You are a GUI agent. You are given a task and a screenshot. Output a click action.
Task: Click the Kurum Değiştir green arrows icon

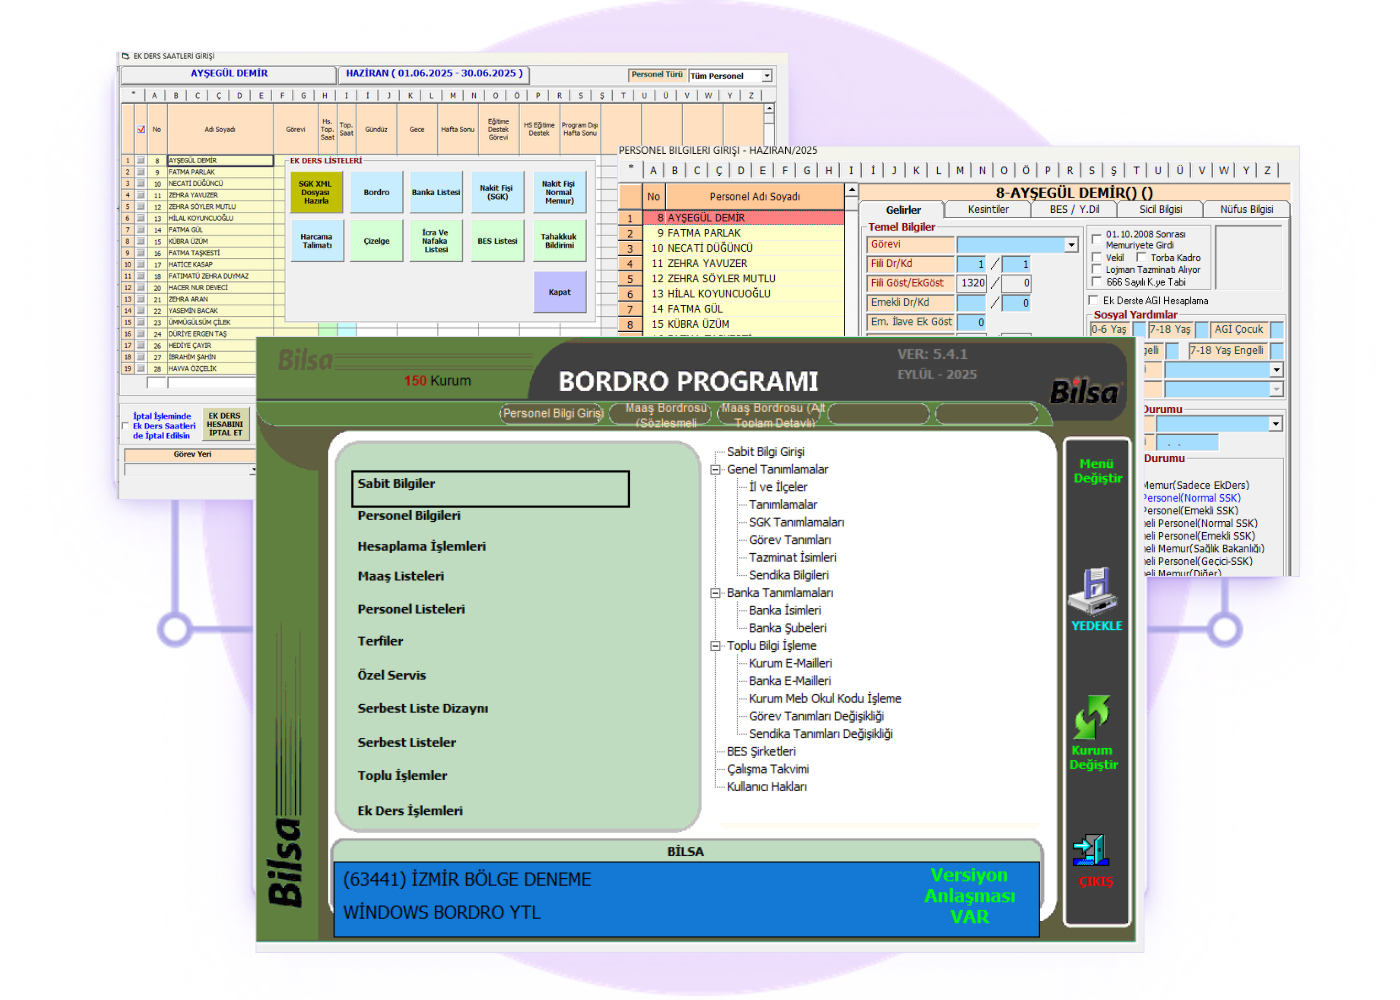[1092, 717]
